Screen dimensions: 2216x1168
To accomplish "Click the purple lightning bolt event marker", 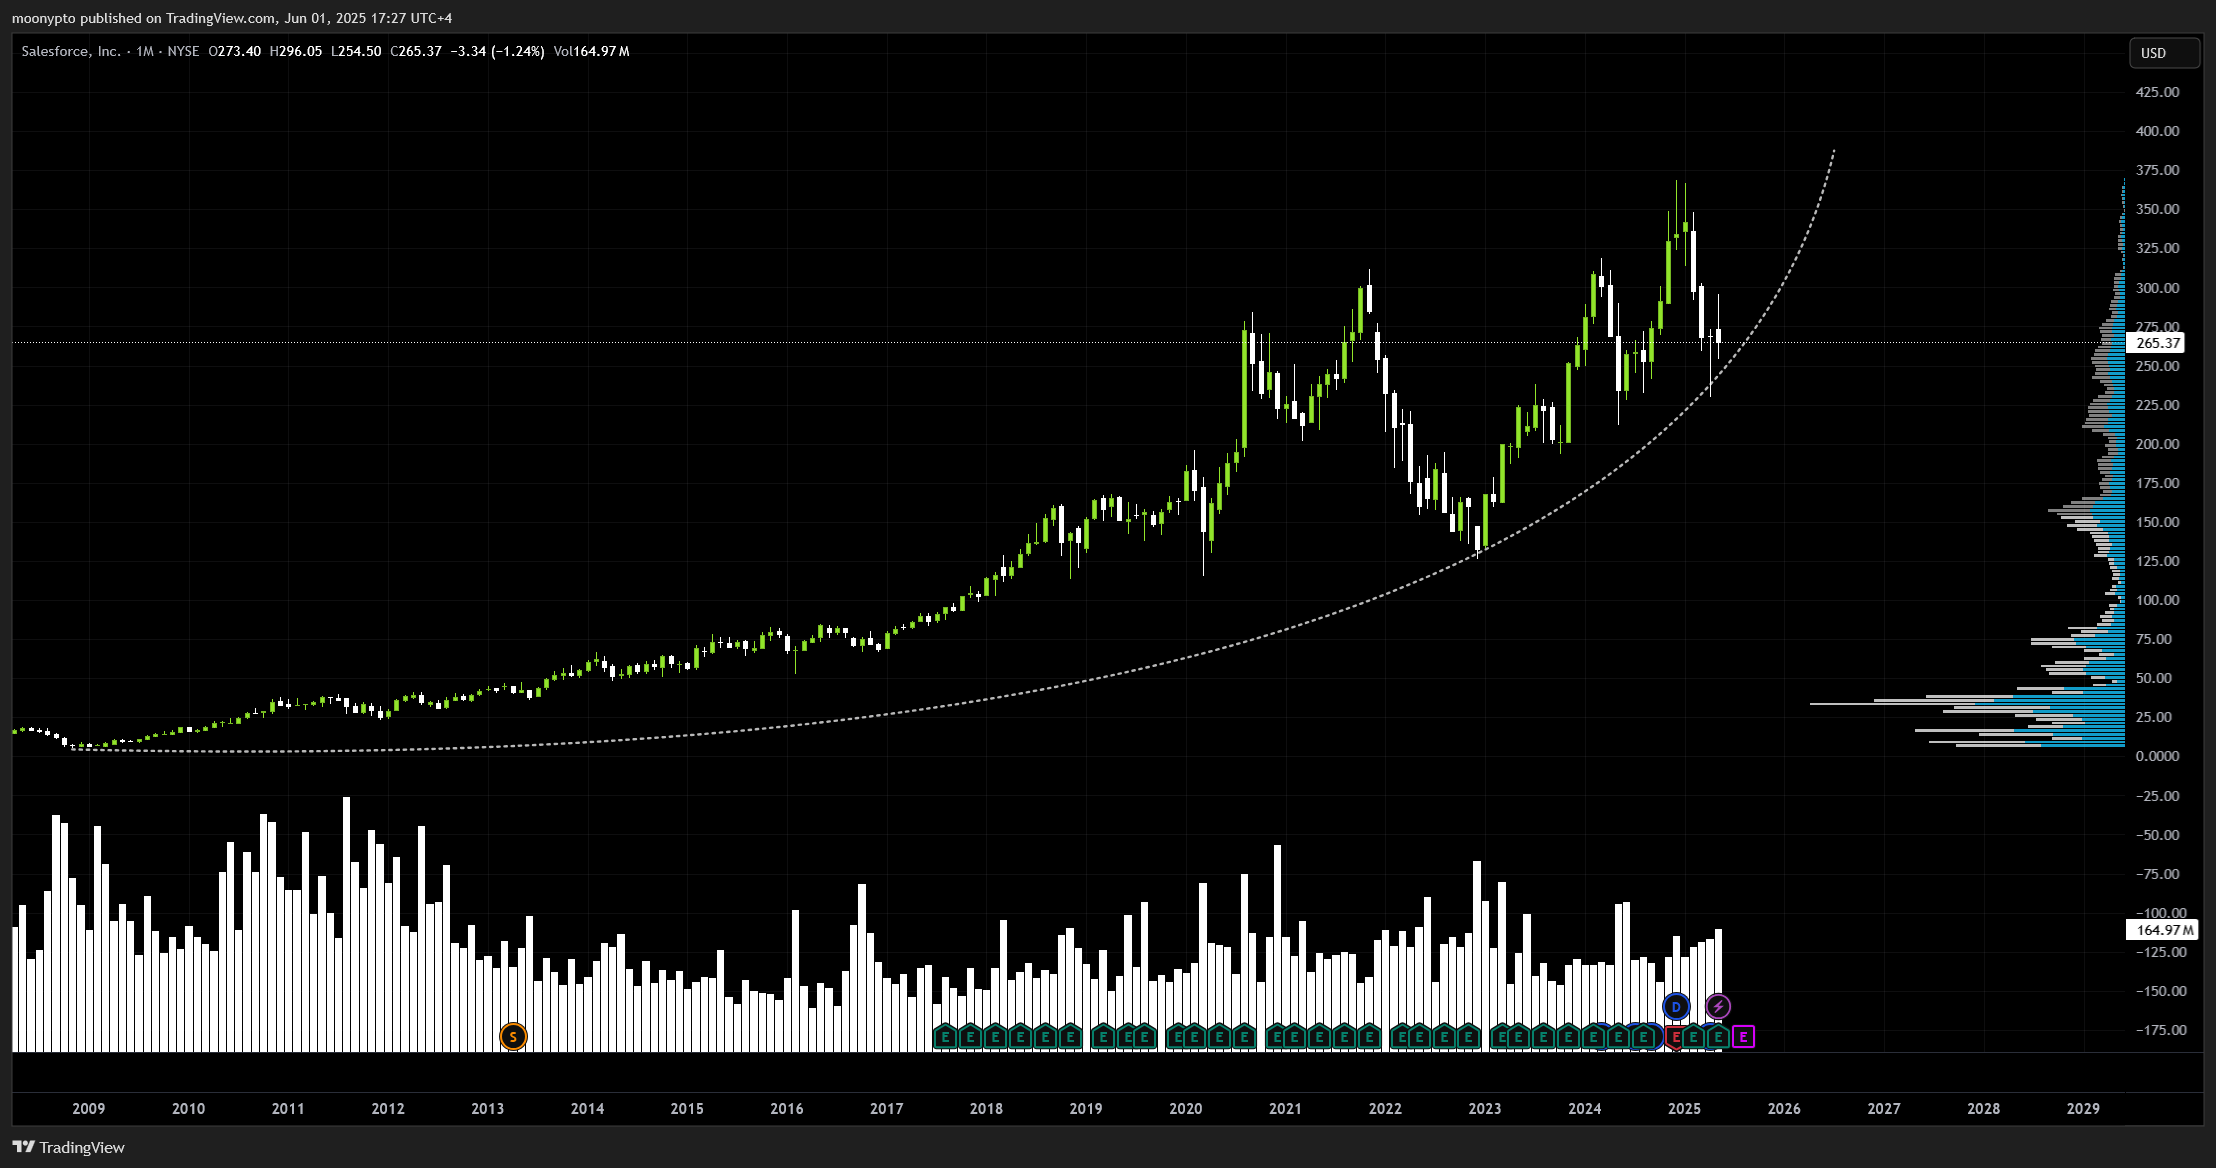I will coord(1718,1007).
